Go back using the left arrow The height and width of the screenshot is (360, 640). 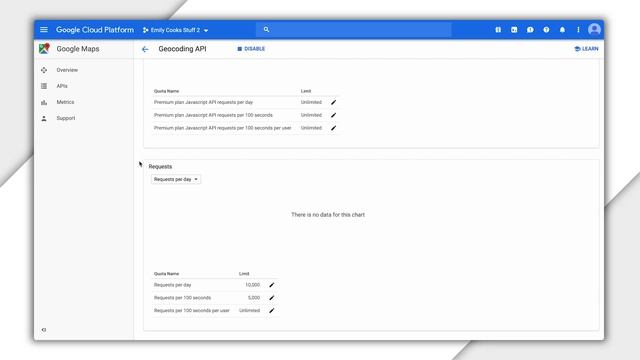coord(145,49)
